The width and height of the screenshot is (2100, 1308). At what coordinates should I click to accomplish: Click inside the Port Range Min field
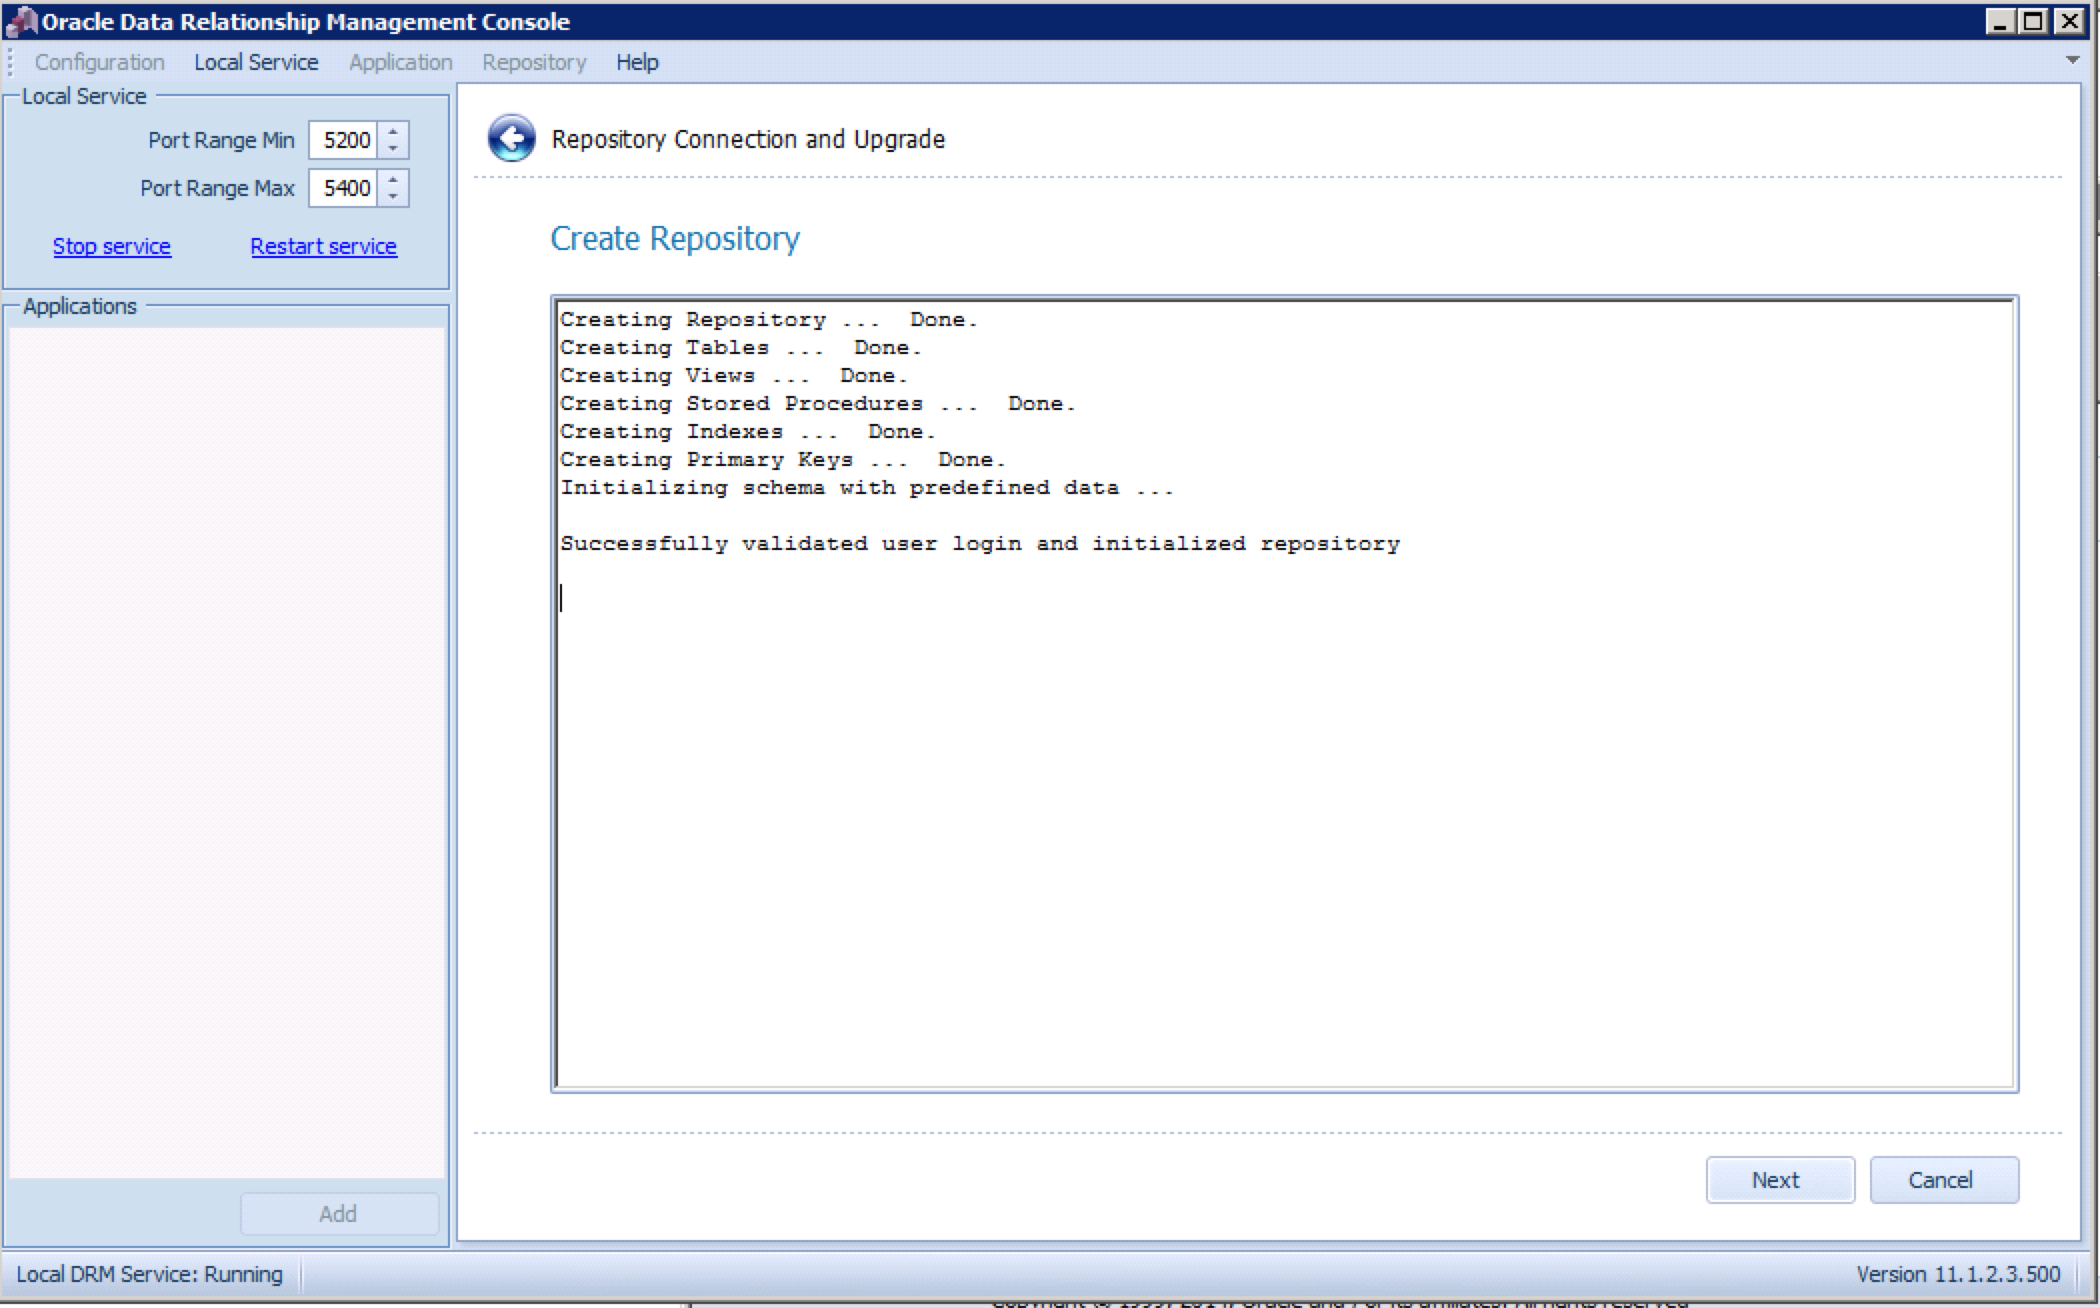tap(345, 140)
